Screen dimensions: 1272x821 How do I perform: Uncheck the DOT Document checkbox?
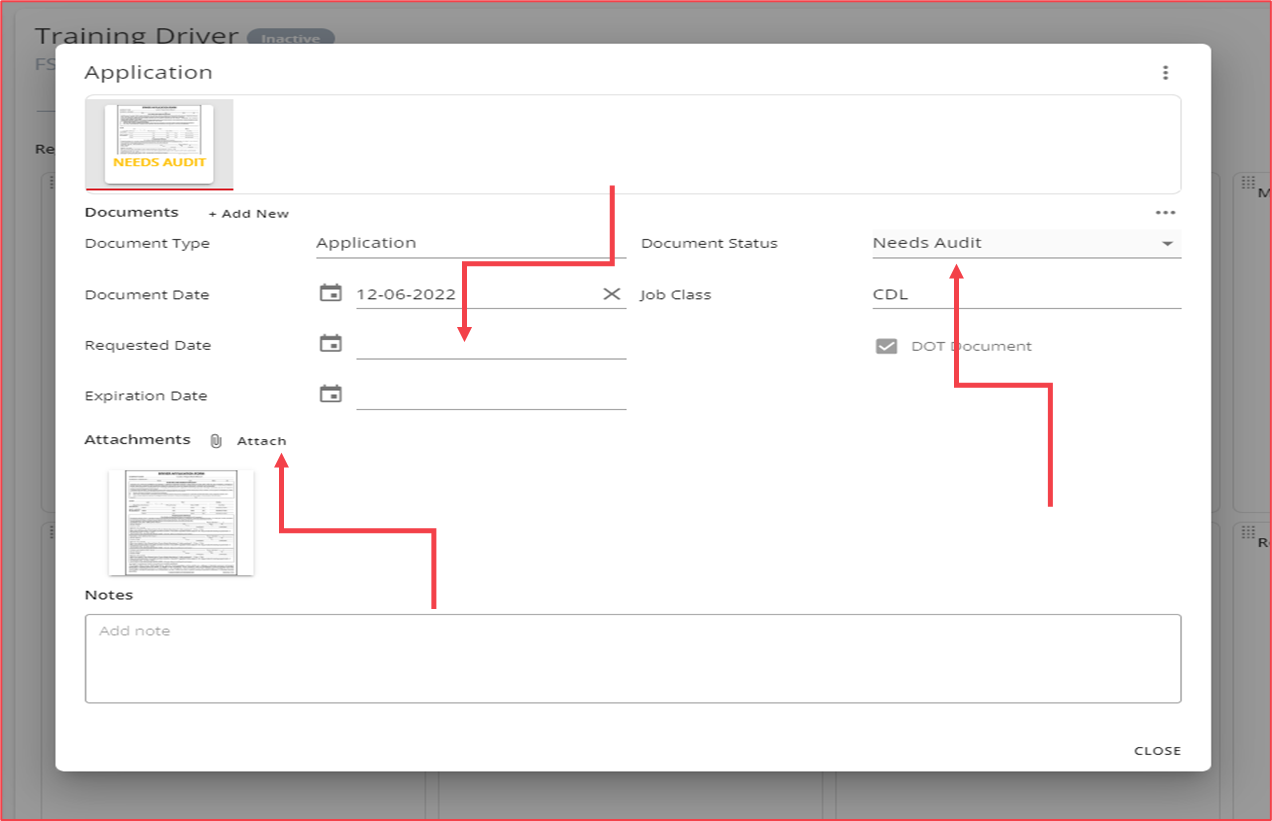[x=887, y=345]
